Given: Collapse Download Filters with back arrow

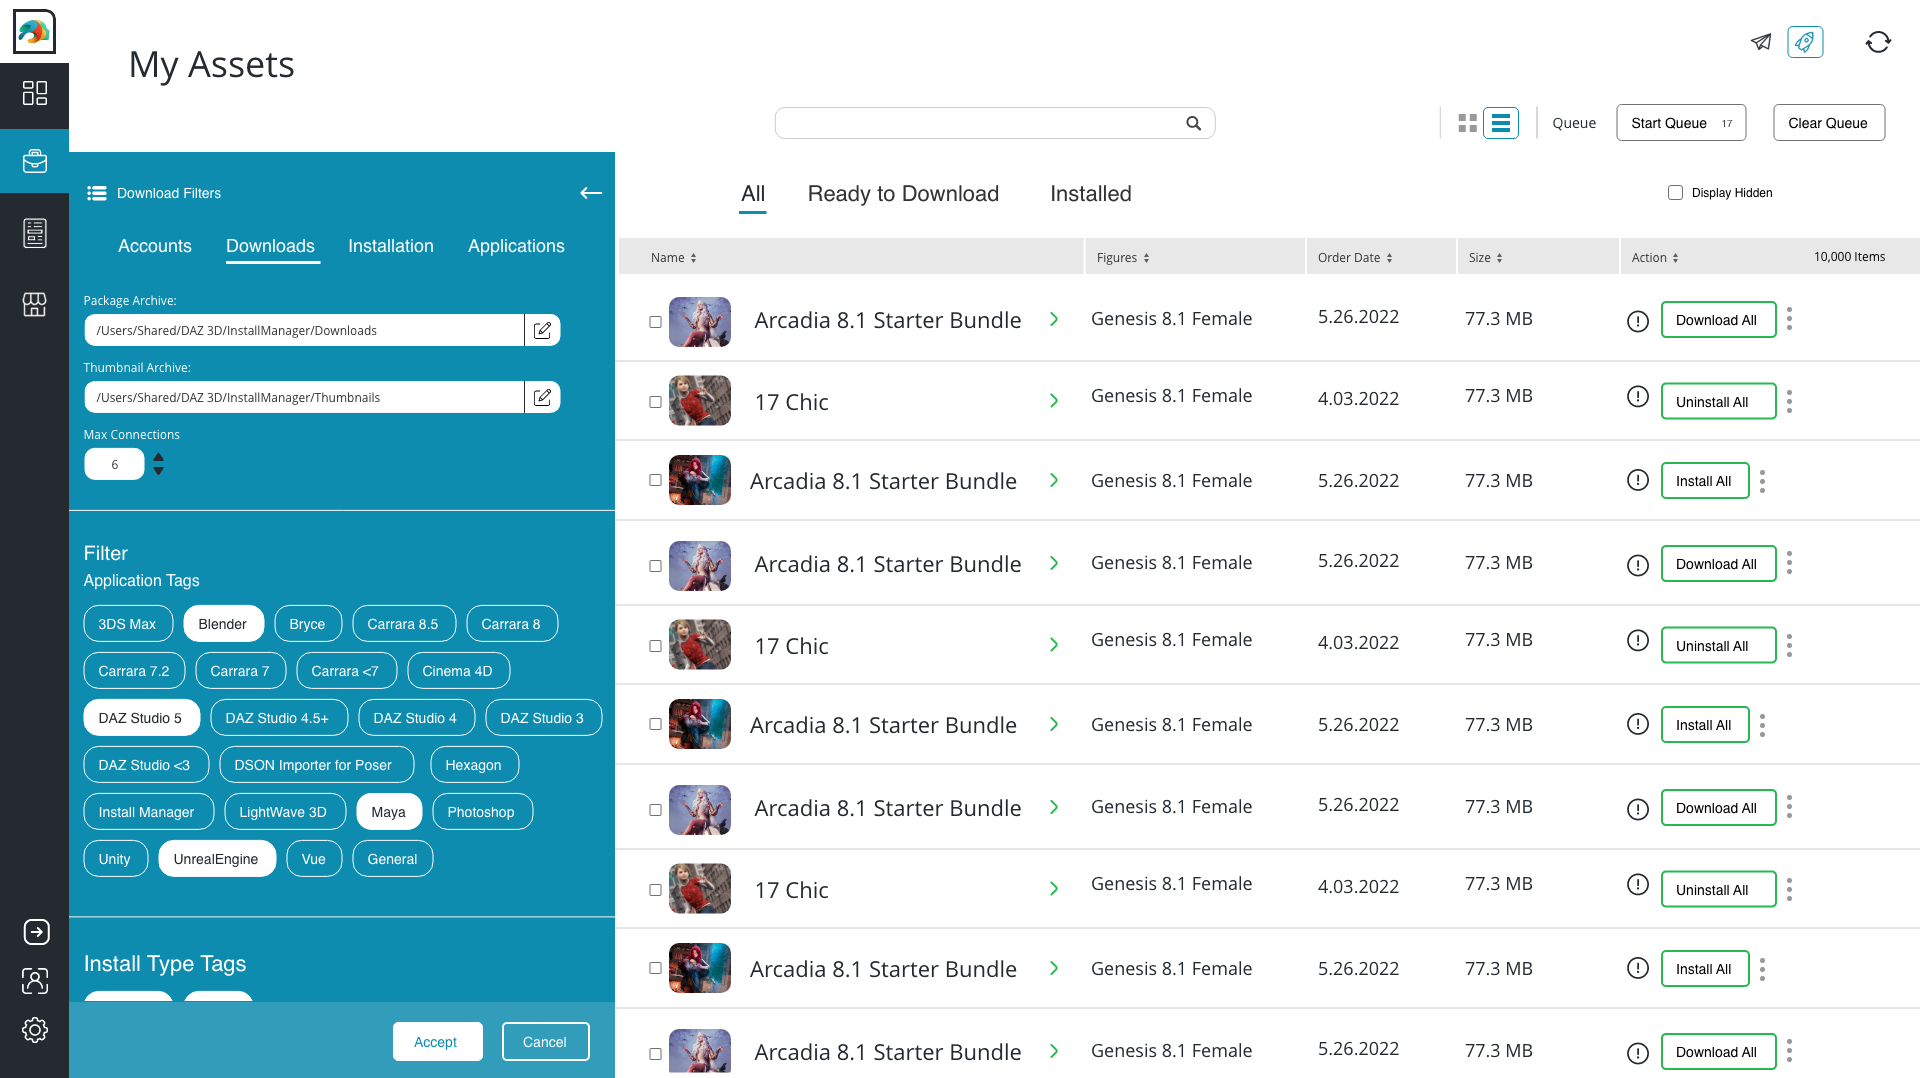Looking at the screenshot, I should pyautogui.click(x=591, y=193).
